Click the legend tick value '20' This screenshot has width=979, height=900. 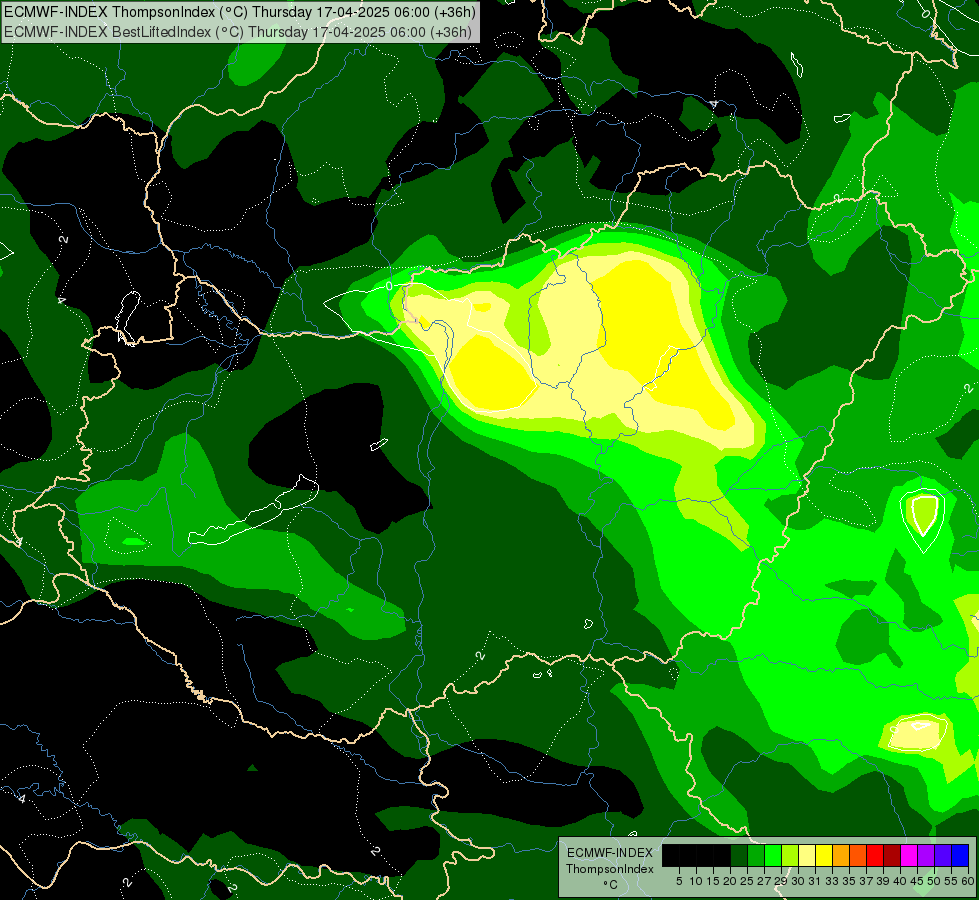tap(730, 881)
